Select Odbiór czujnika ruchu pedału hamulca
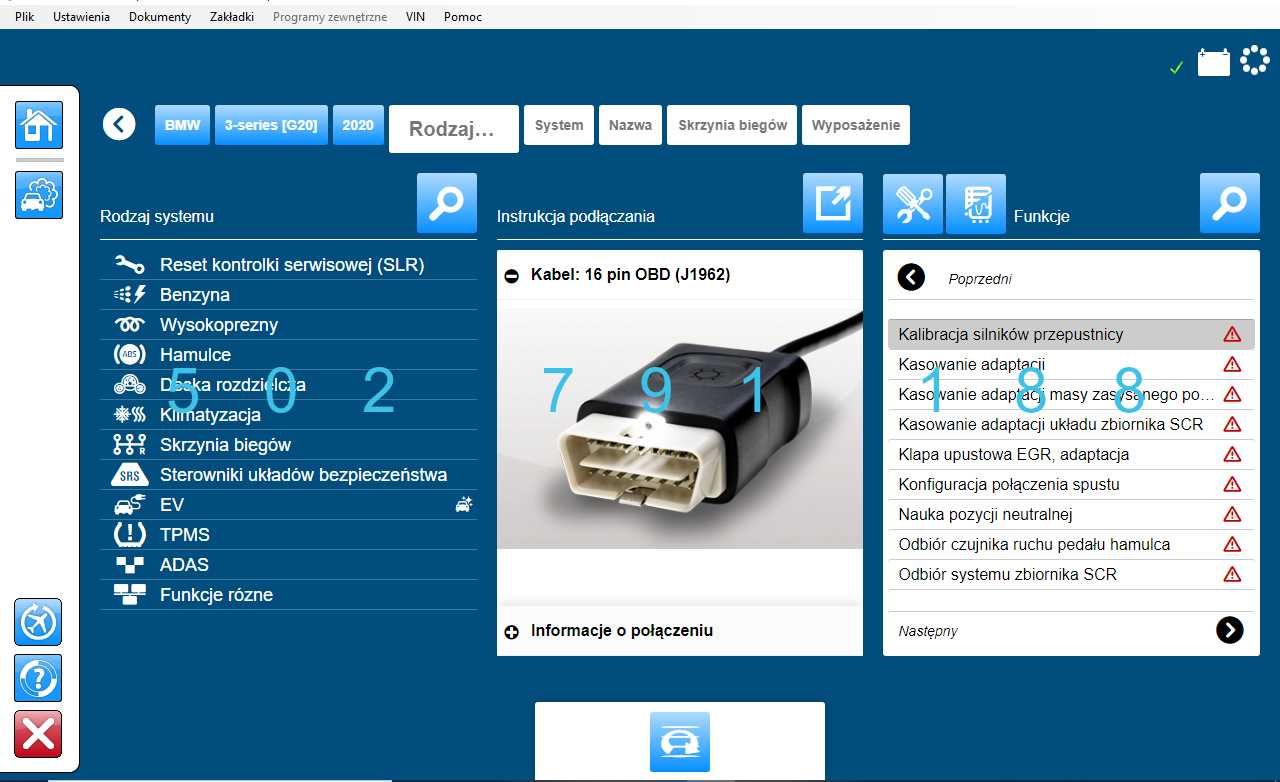The height and width of the screenshot is (782, 1280). coord(1071,544)
